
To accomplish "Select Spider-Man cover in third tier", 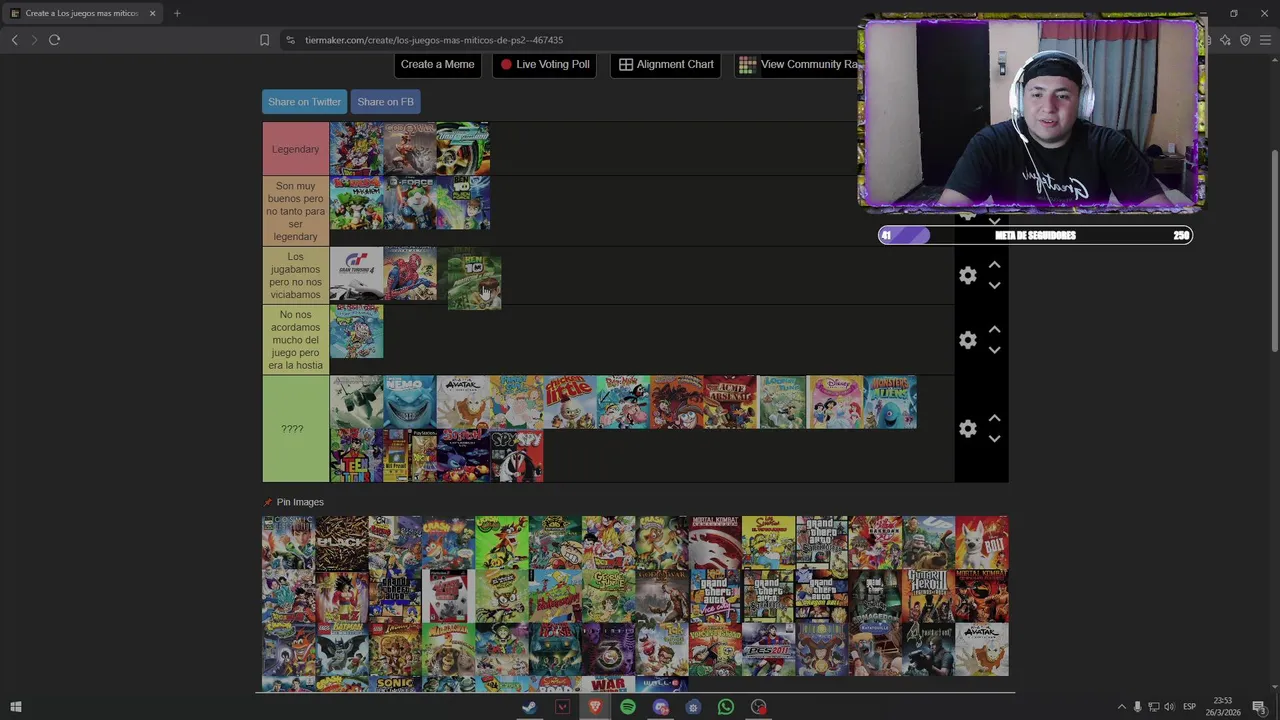I will point(410,274).
